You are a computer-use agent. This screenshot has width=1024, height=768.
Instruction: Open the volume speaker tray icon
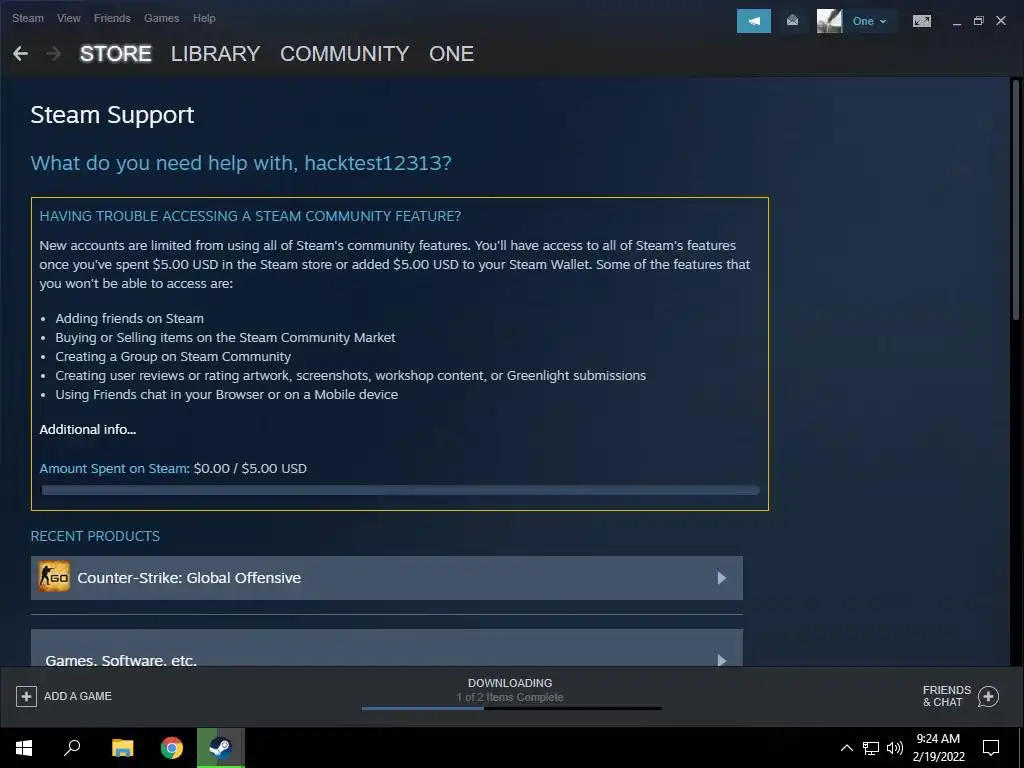click(895, 748)
